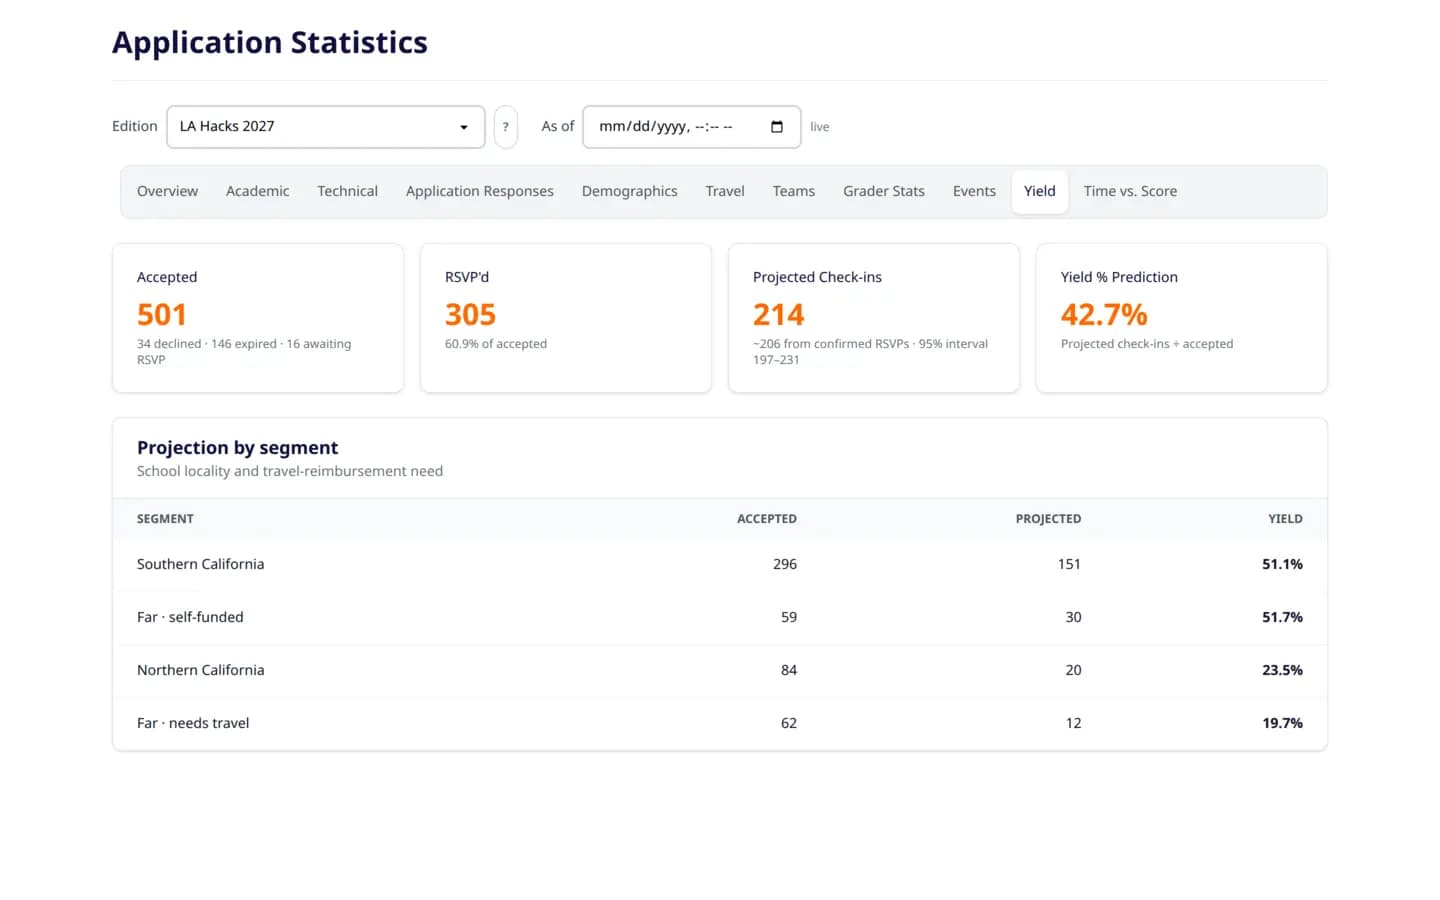Click the 51.7% yield value
Image resolution: width=1440 pixels, height=900 pixels.
1282,617
